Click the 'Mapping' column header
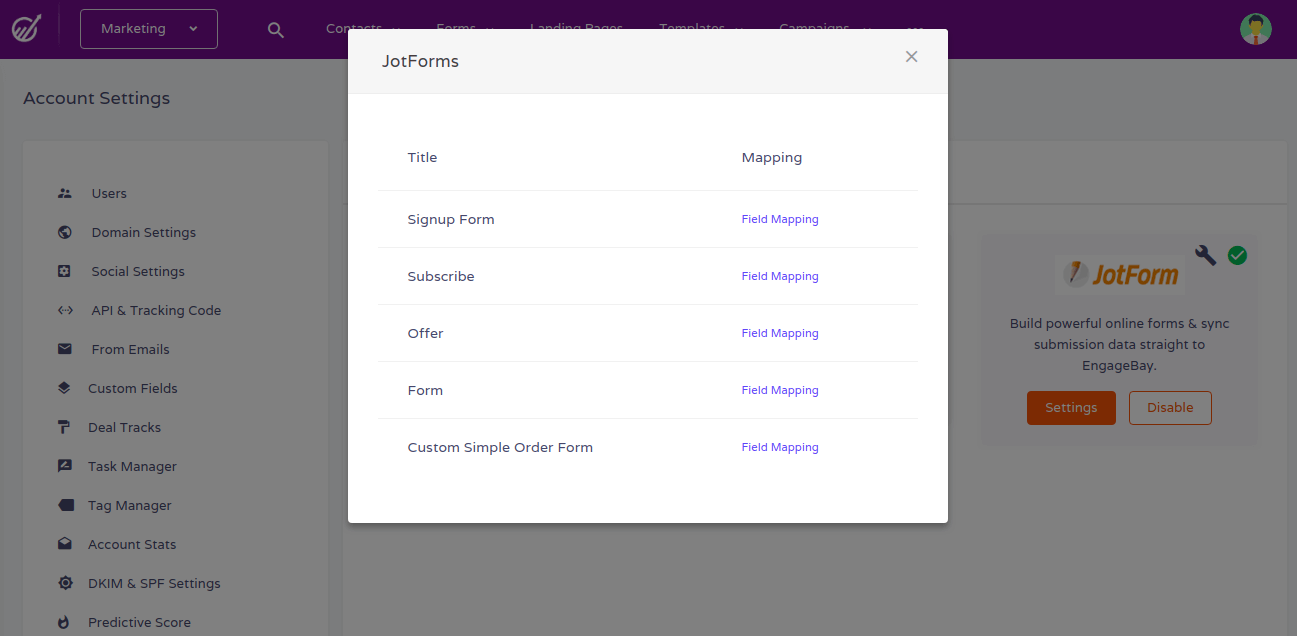The width and height of the screenshot is (1297, 636). (x=772, y=157)
